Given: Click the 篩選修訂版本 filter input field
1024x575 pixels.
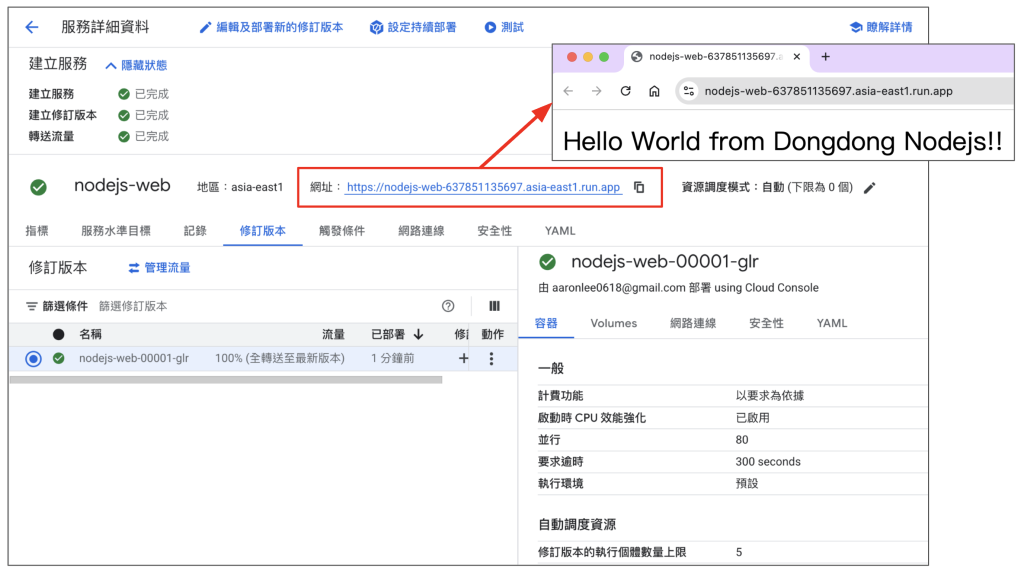Looking at the screenshot, I should [x=200, y=306].
